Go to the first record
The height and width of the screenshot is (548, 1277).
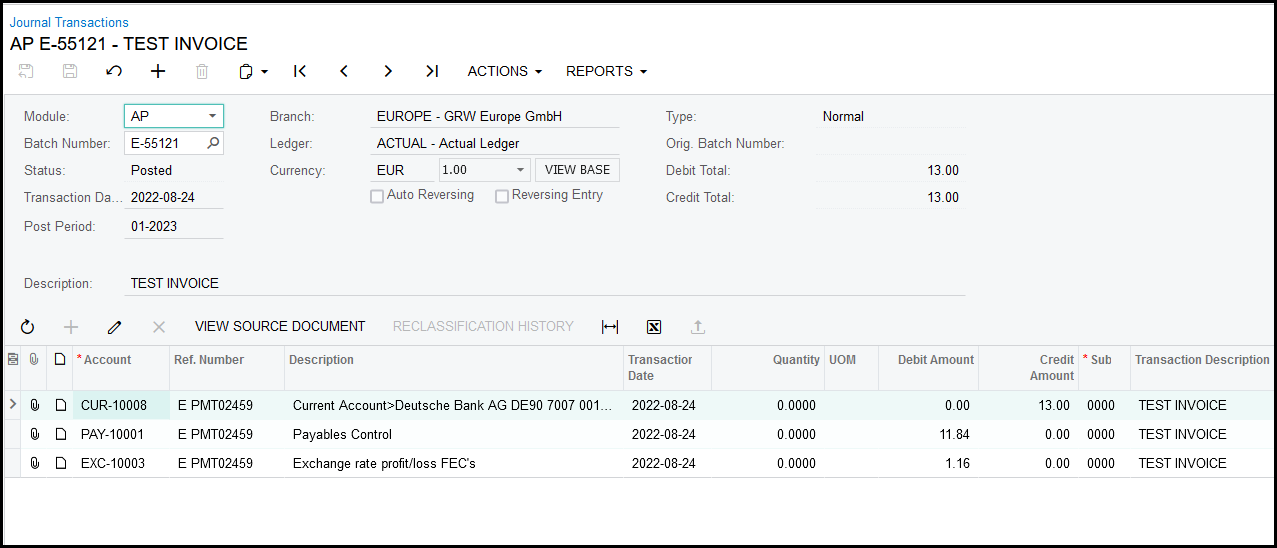tap(300, 71)
